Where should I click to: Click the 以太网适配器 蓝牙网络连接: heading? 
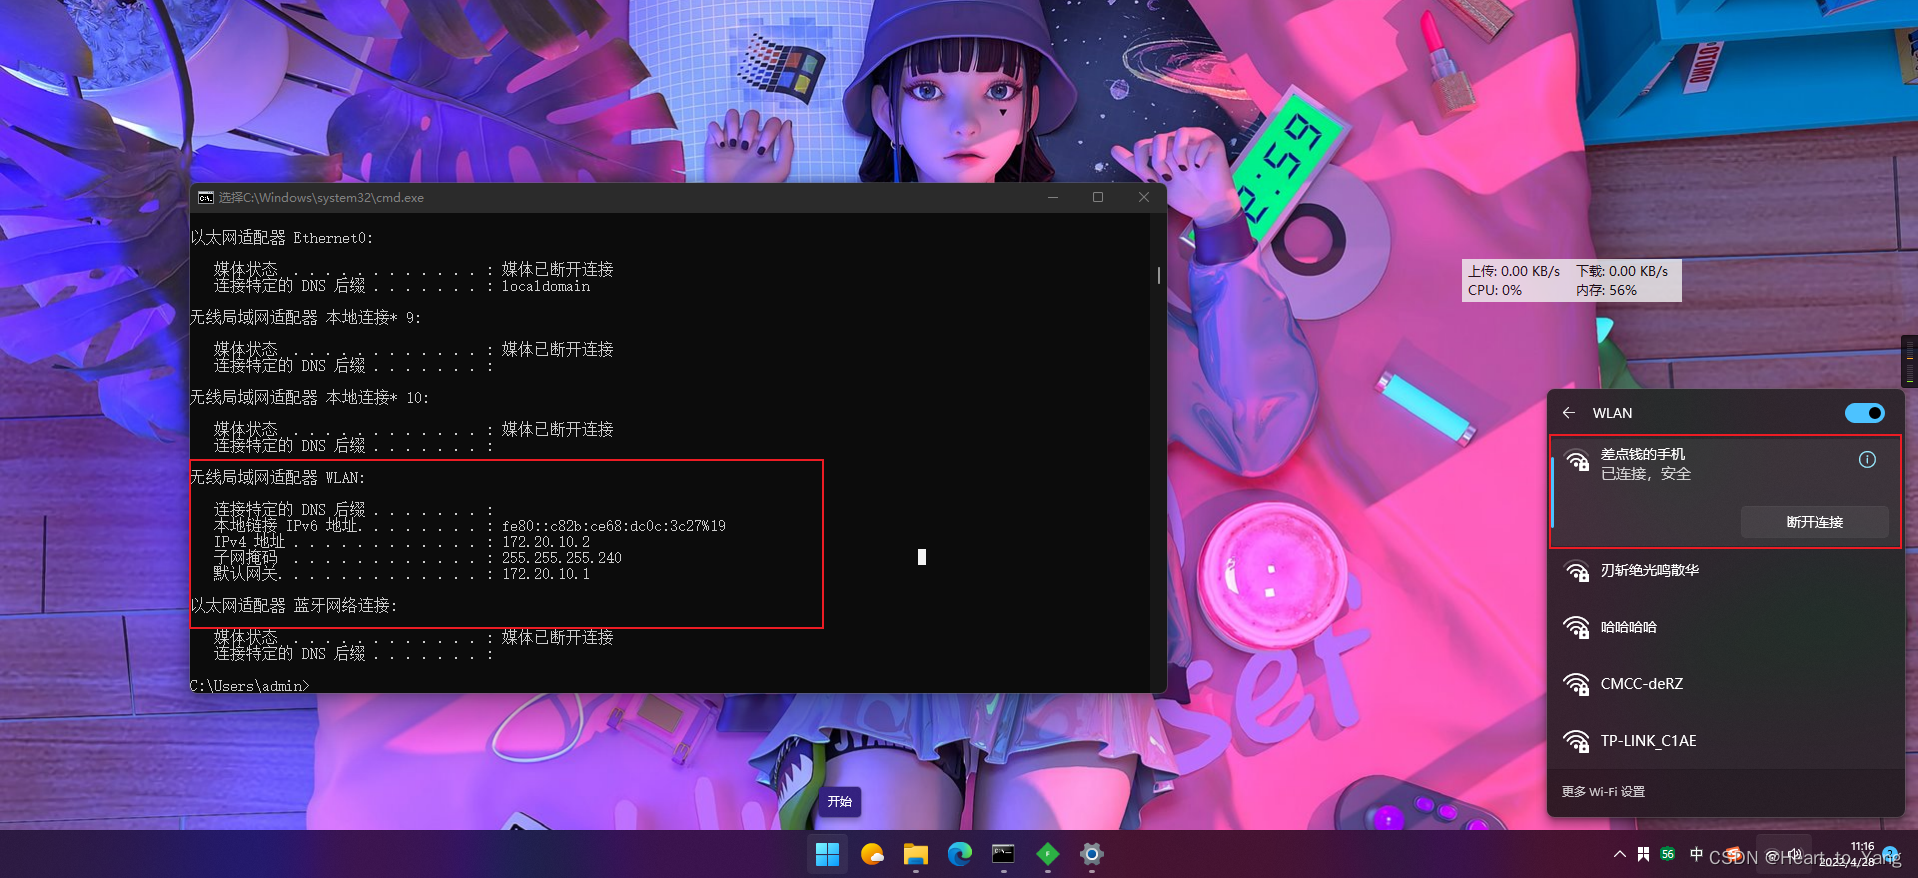[x=294, y=606]
